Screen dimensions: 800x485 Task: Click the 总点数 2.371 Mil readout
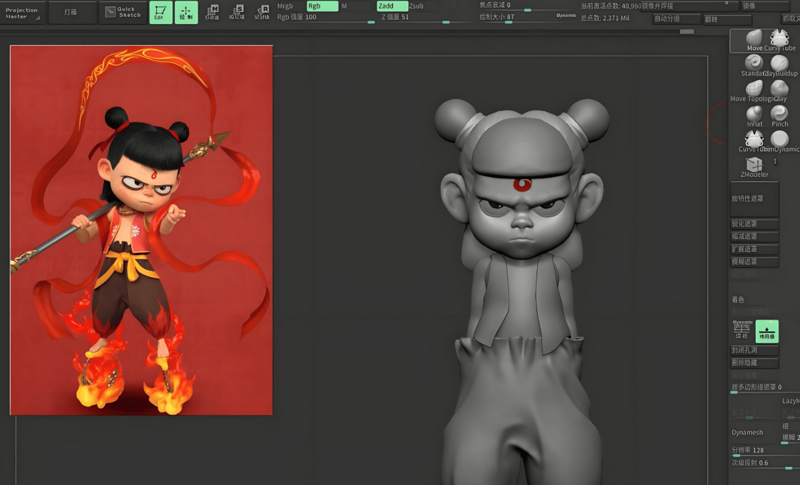[x=606, y=18]
